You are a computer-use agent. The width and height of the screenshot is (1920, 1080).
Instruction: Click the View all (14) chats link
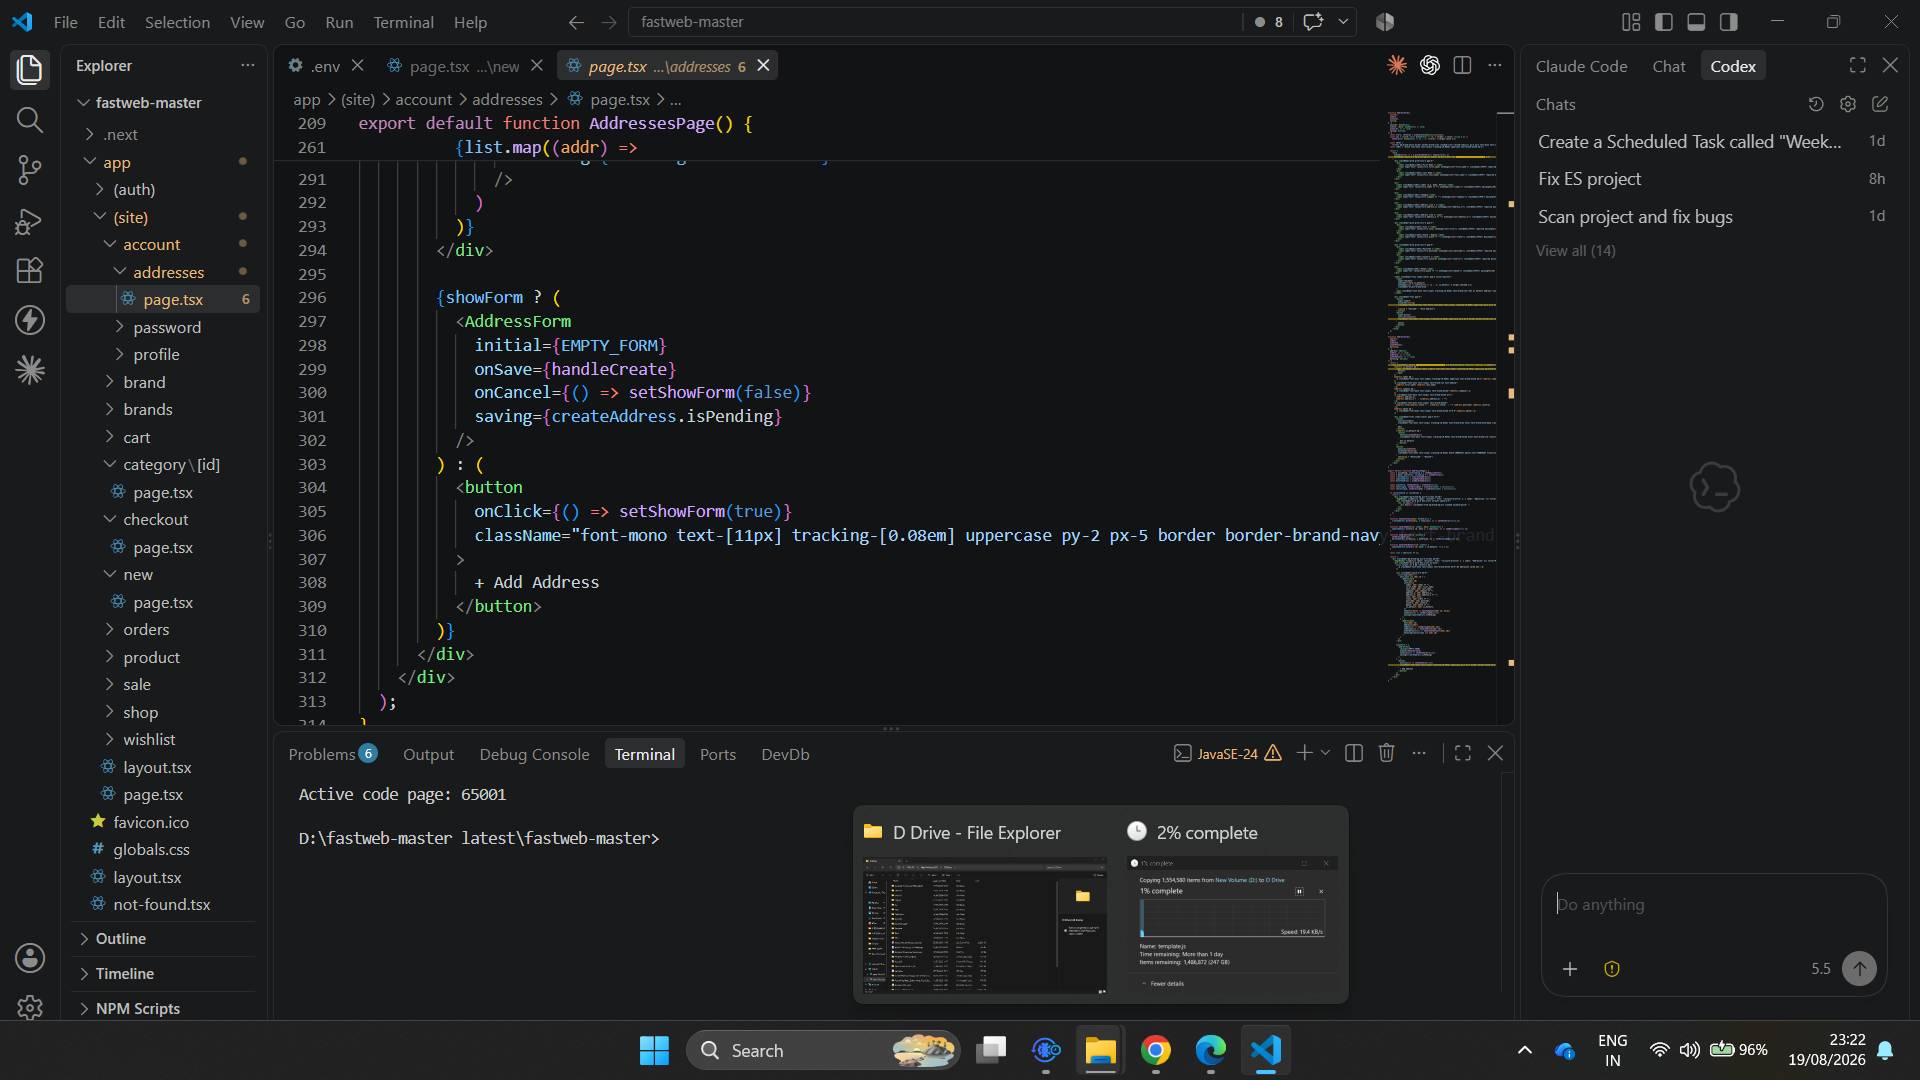(x=1575, y=251)
